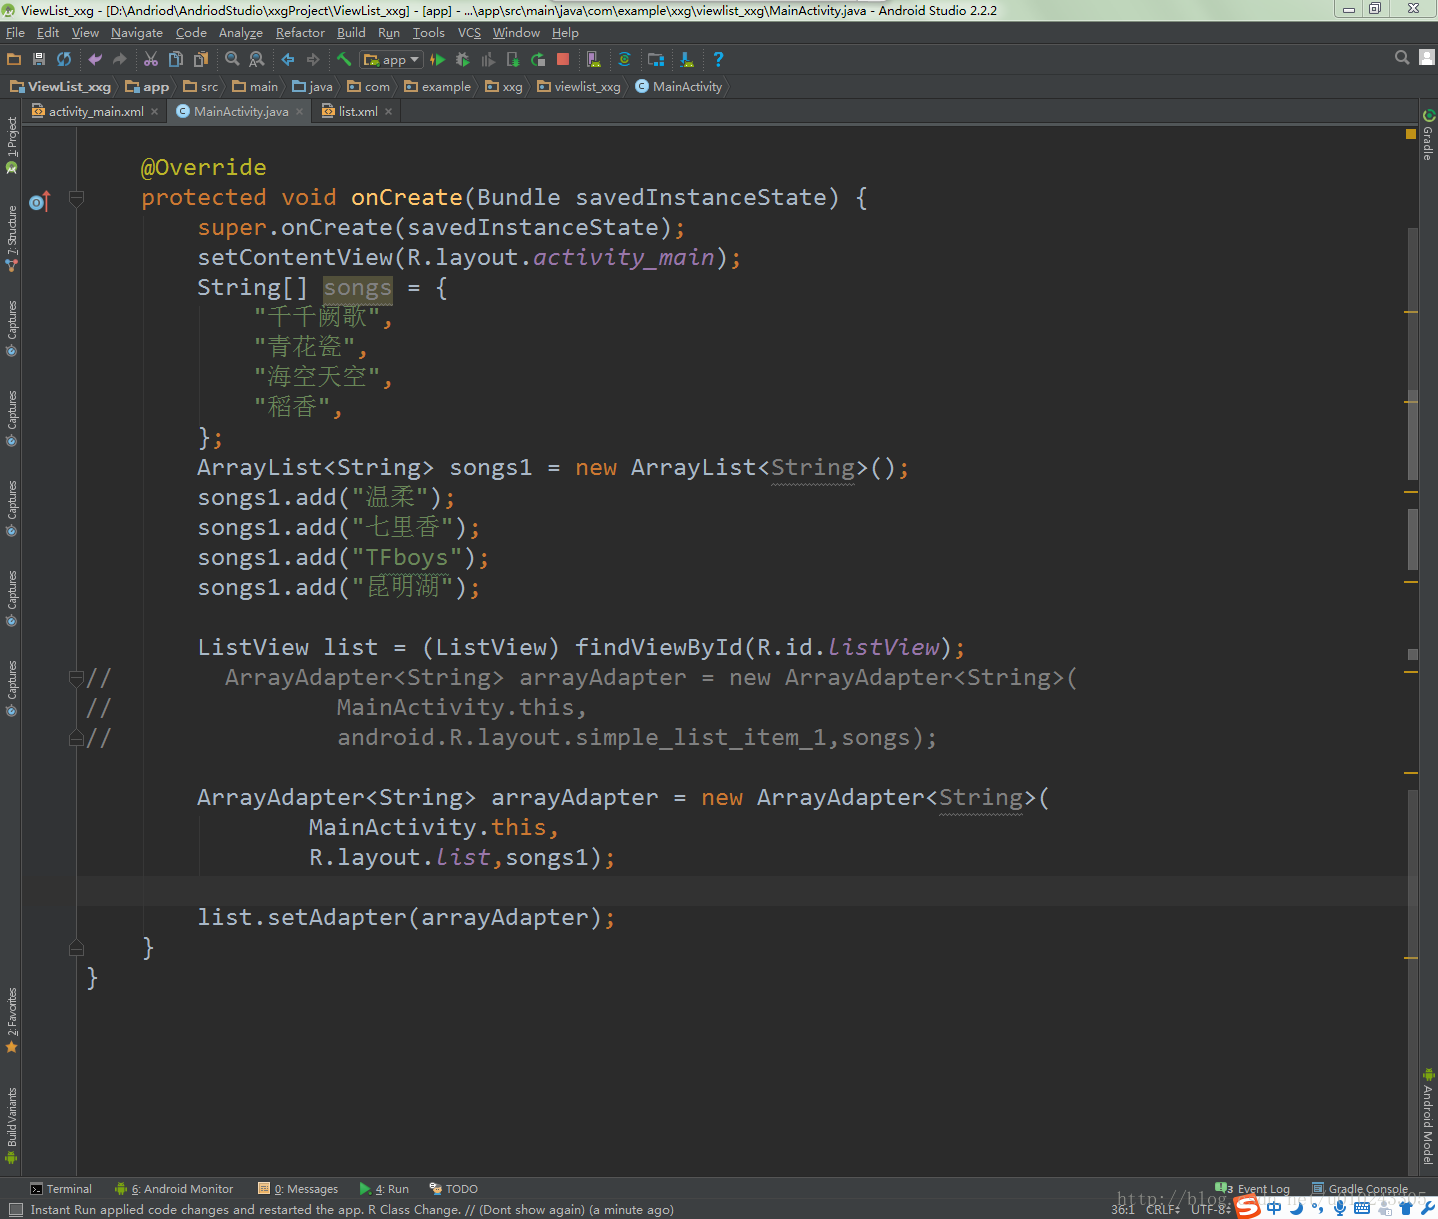
Task: Open the File menu
Action: point(15,33)
